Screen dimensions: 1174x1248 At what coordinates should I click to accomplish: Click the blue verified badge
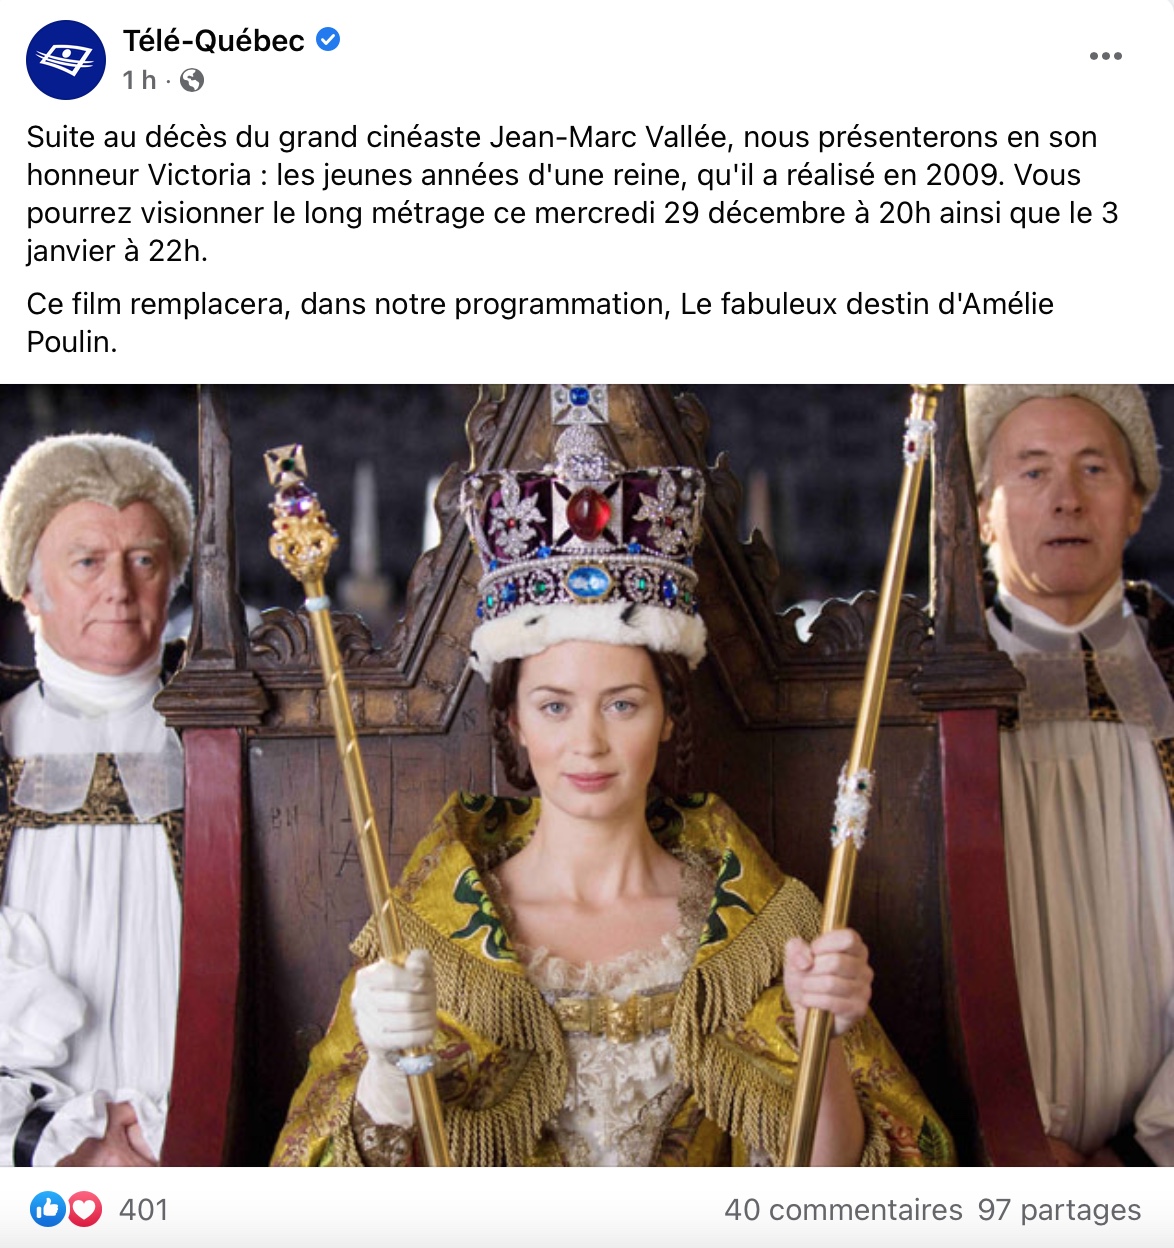pos(328,40)
